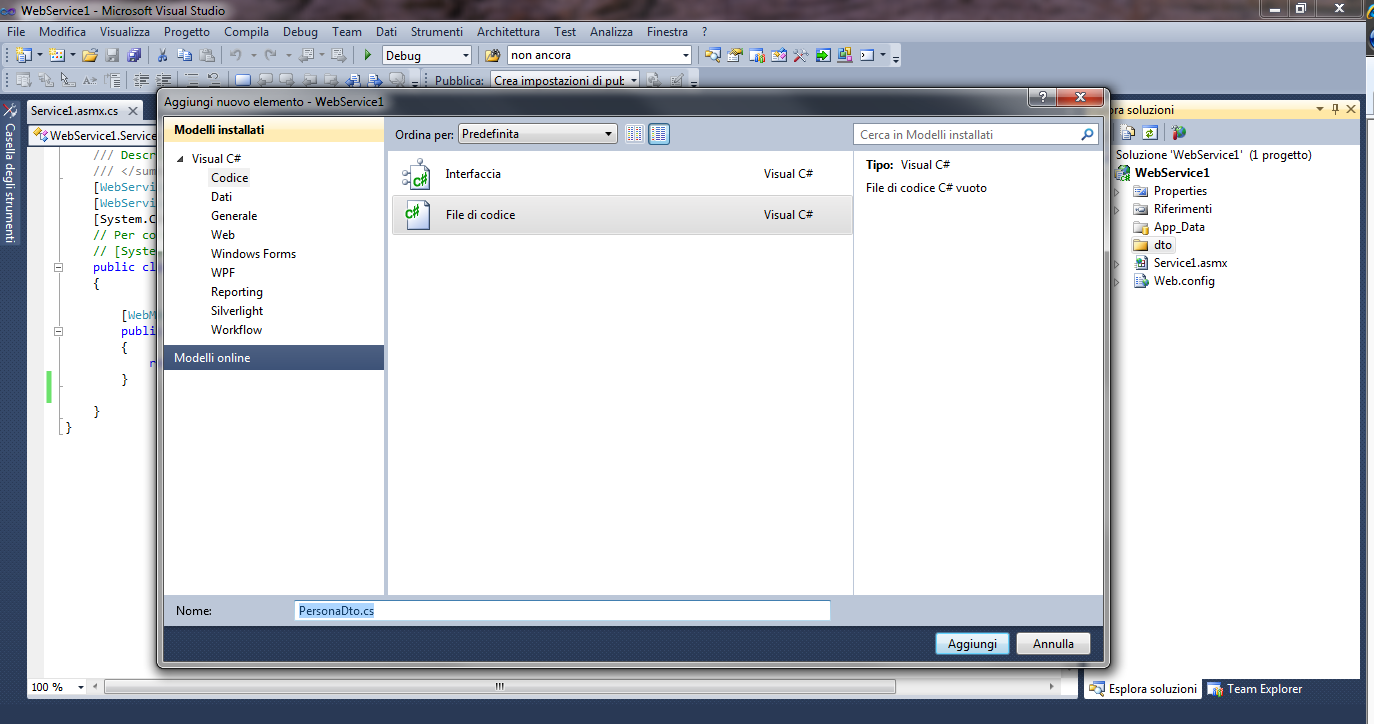Switch to the Esplora soluzioni tab
The height and width of the screenshot is (724, 1374).
(x=1143, y=689)
